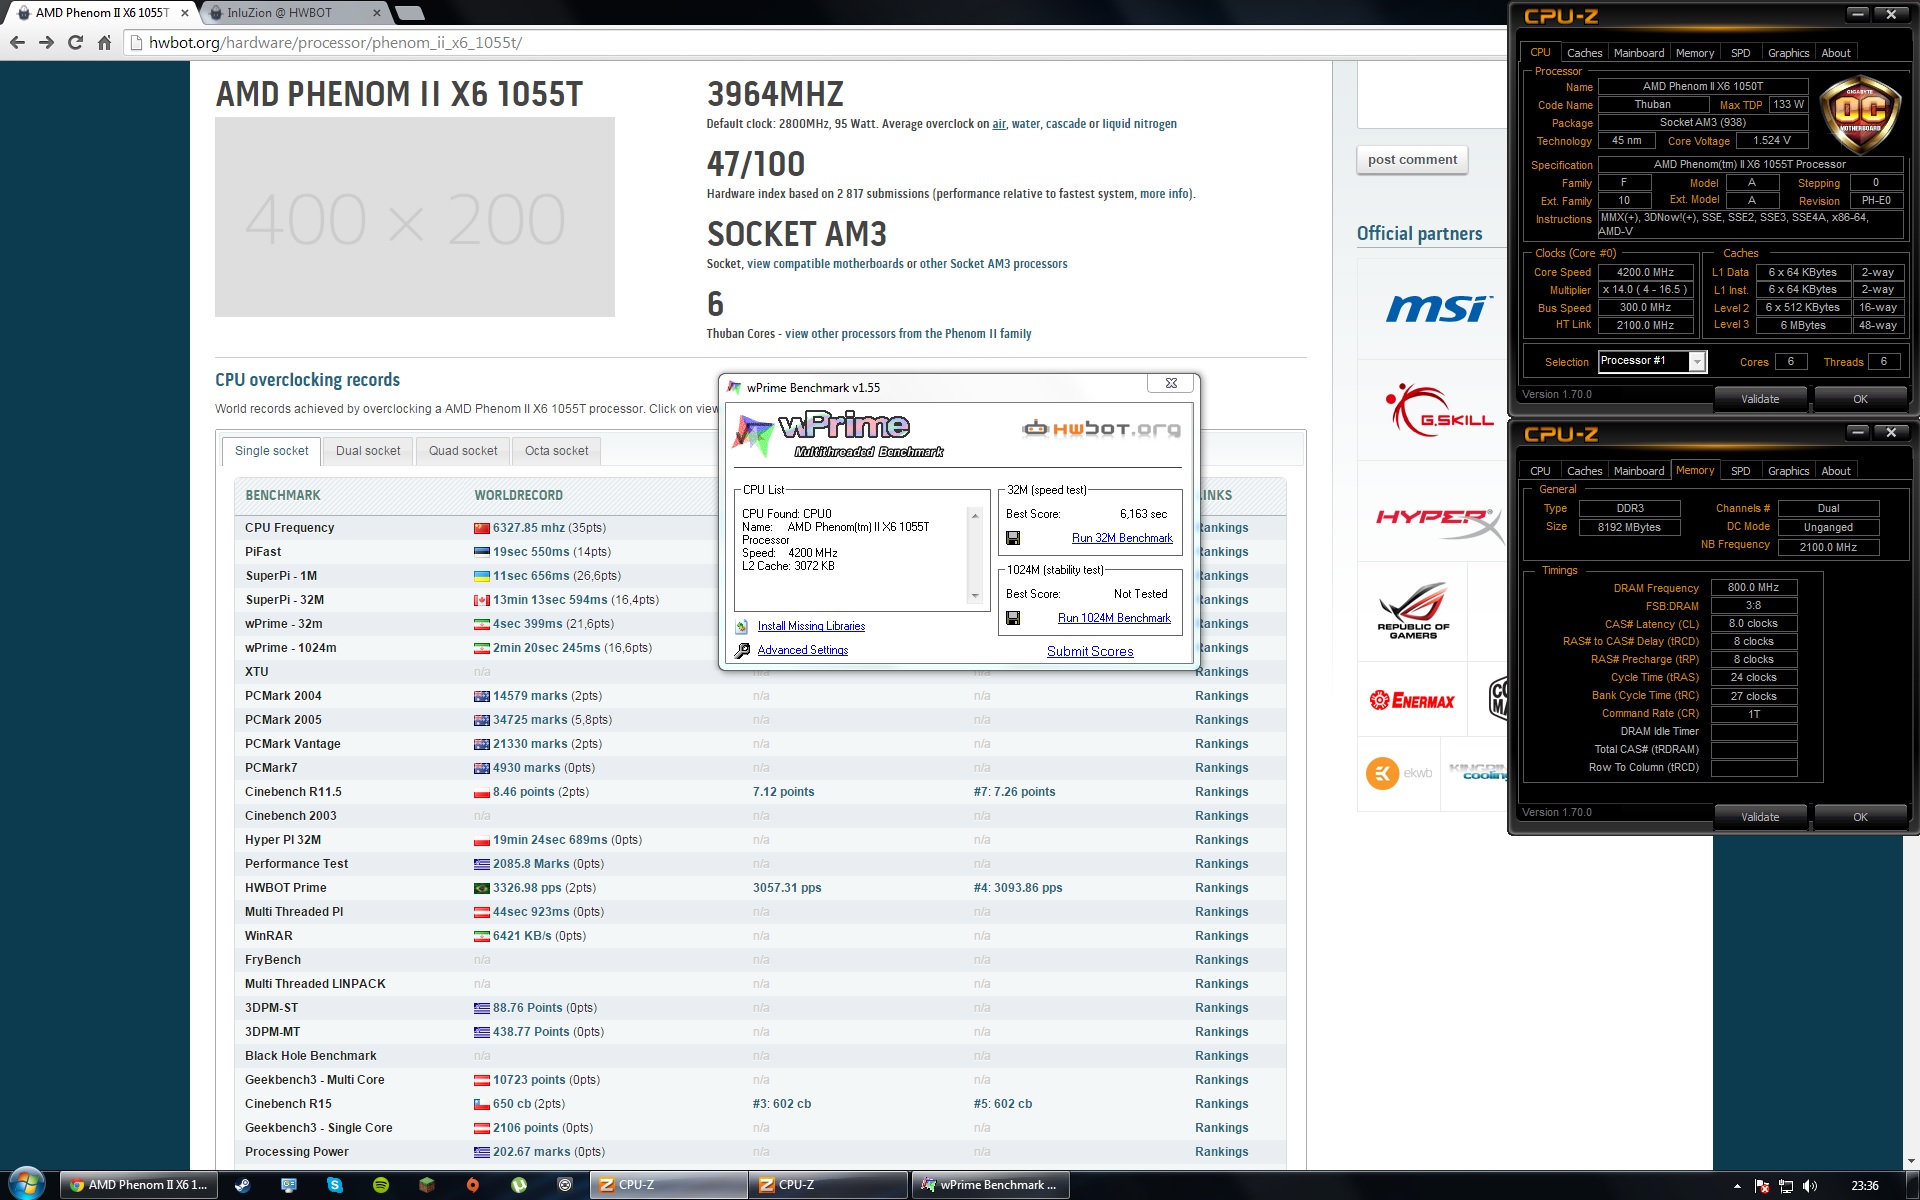Switch to InluZion @ HWBOT browser tab

pyautogui.click(x=295, y=13)
